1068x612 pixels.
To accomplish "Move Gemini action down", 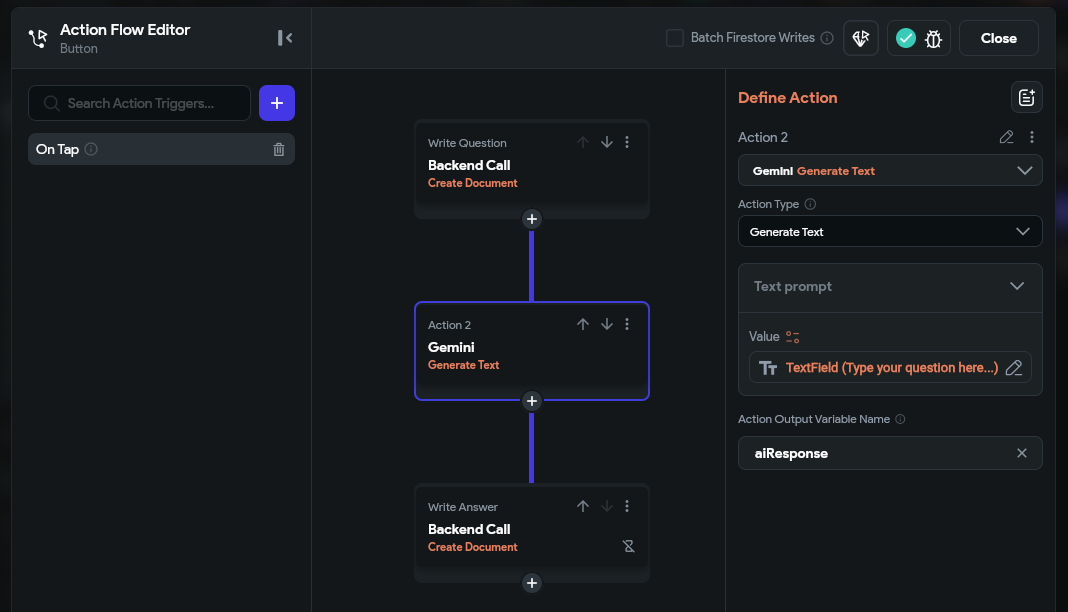I will point(607,324).
